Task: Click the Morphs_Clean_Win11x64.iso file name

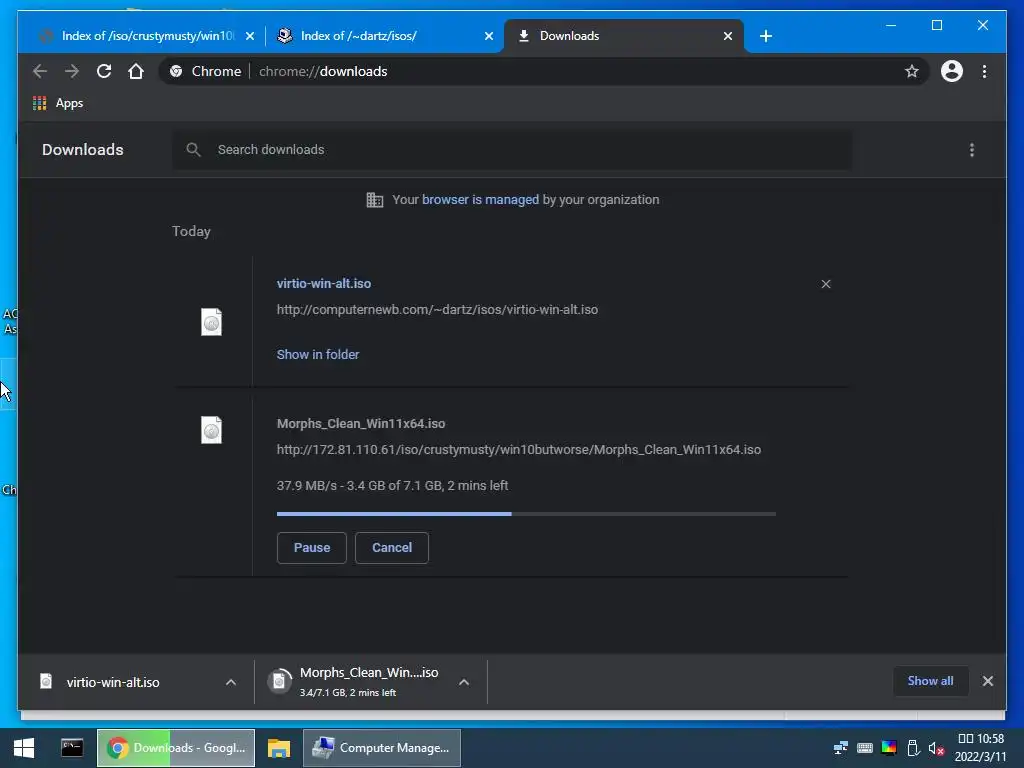Action: point(360,423)
